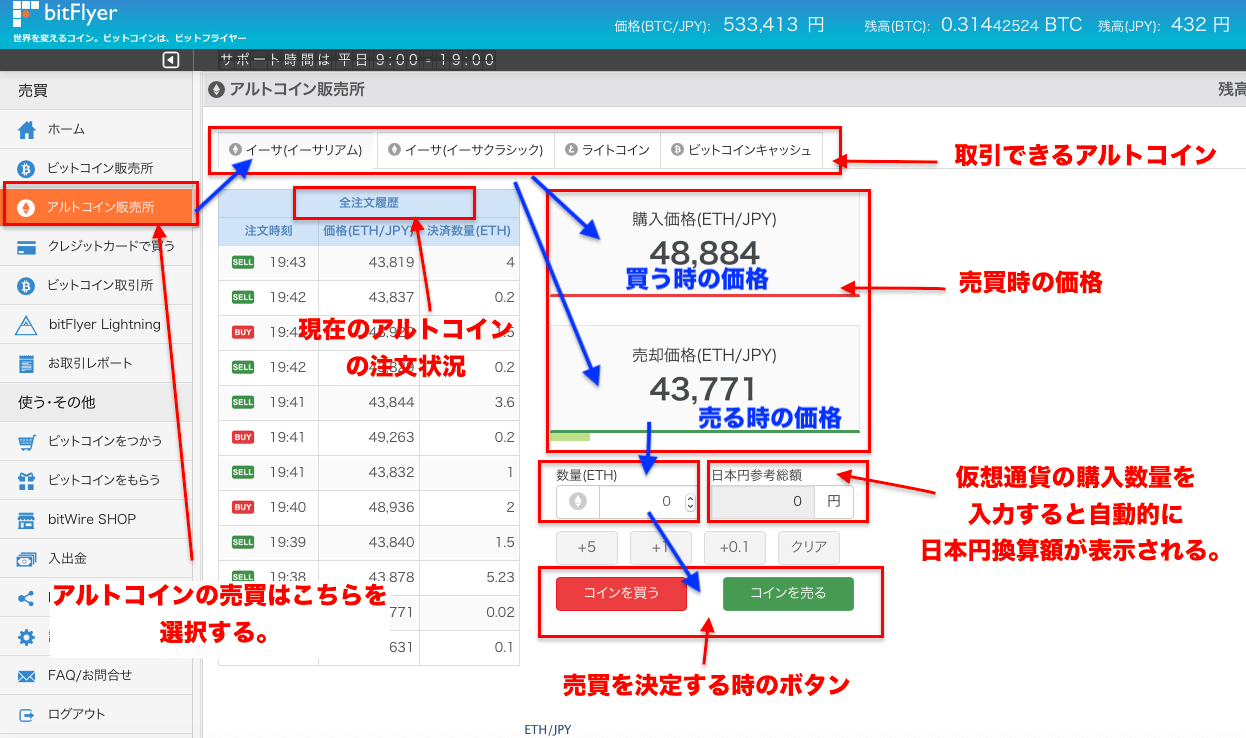This screenshot has height=738, width=1246.
Task: Click ログアウト in the sidebar
Action: pyautogui.click(x=95, y=715)
